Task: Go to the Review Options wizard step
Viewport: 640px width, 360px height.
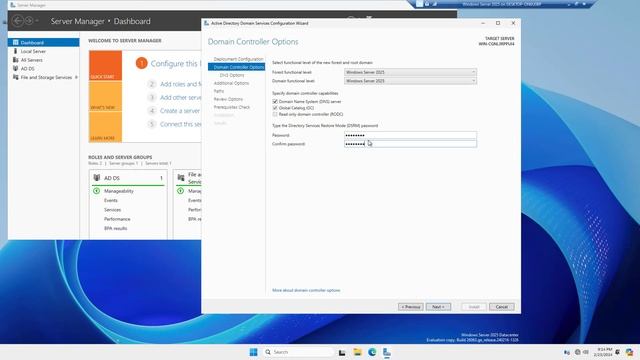Action: (228, 99)
